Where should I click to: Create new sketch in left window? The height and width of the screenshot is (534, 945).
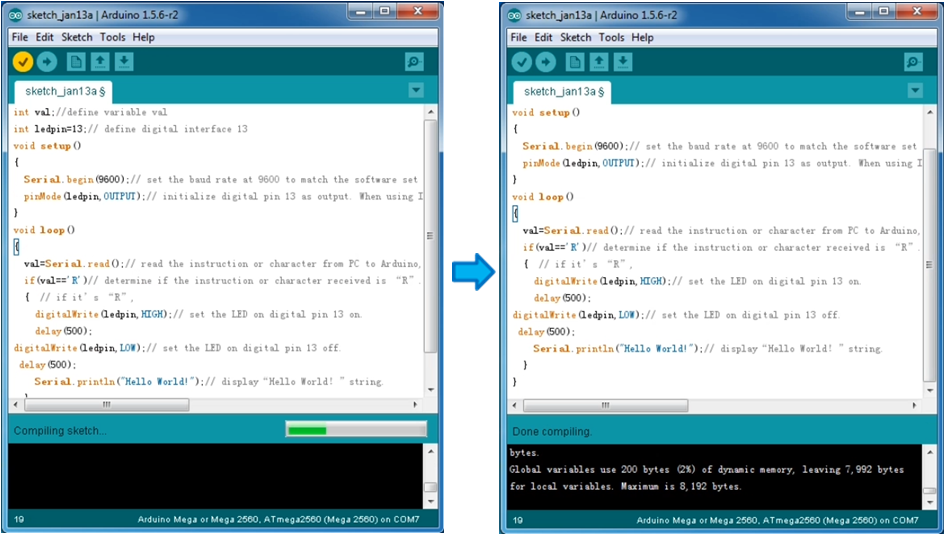click(x=76, y=61)
